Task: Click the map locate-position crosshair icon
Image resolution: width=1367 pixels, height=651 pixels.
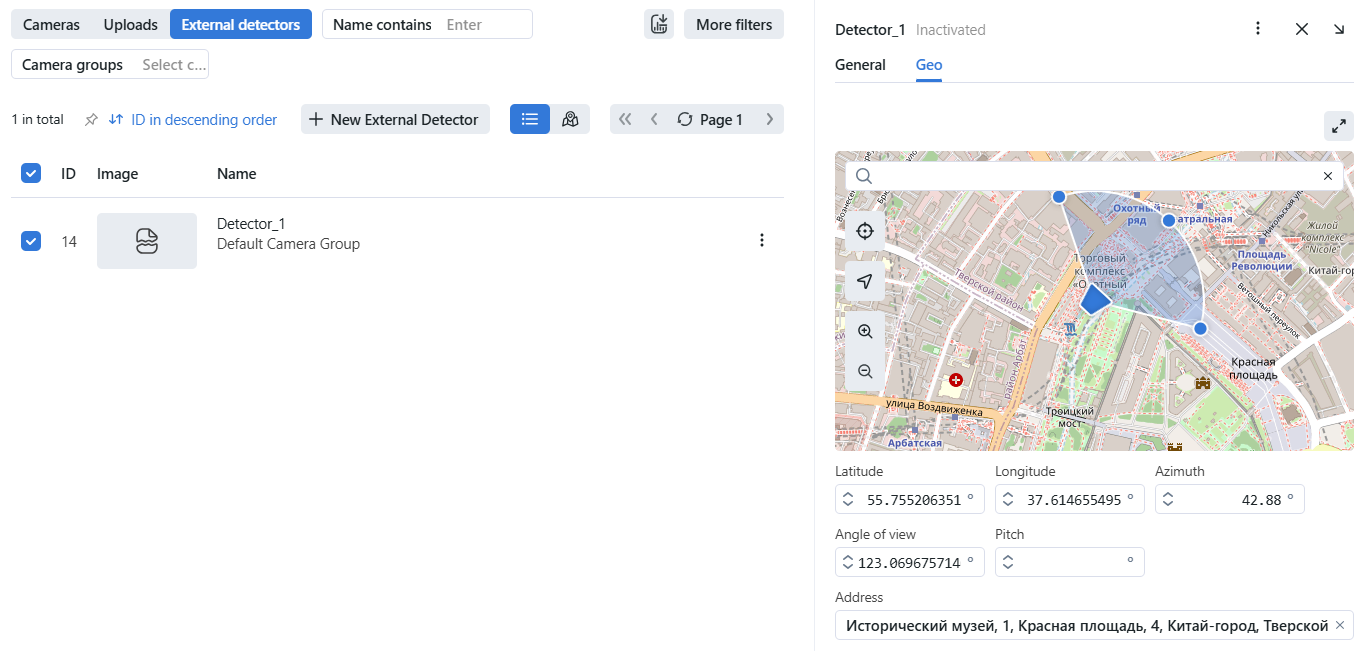Action: [x=865, y=231]
